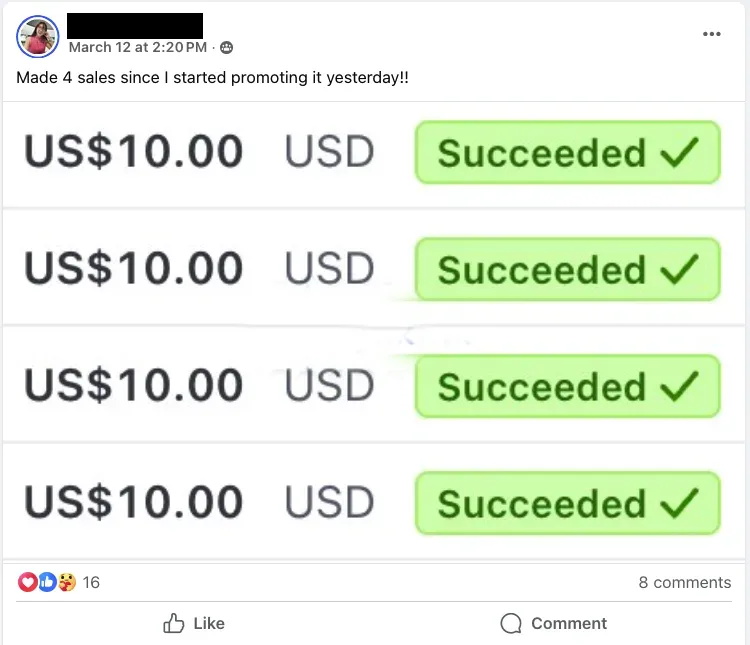
Task: Open the 8 comments link
Action: (684, 582)
